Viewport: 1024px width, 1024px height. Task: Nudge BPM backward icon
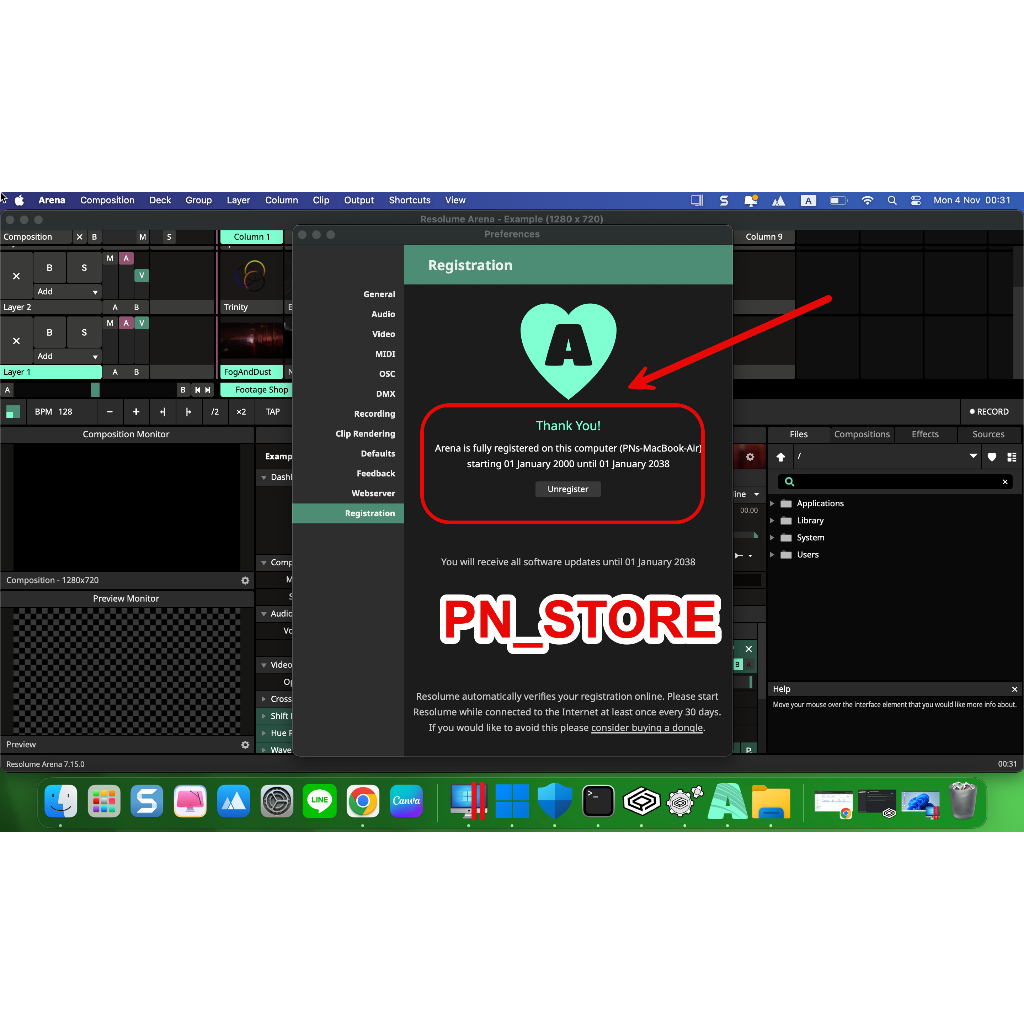(x=163, y=412)
